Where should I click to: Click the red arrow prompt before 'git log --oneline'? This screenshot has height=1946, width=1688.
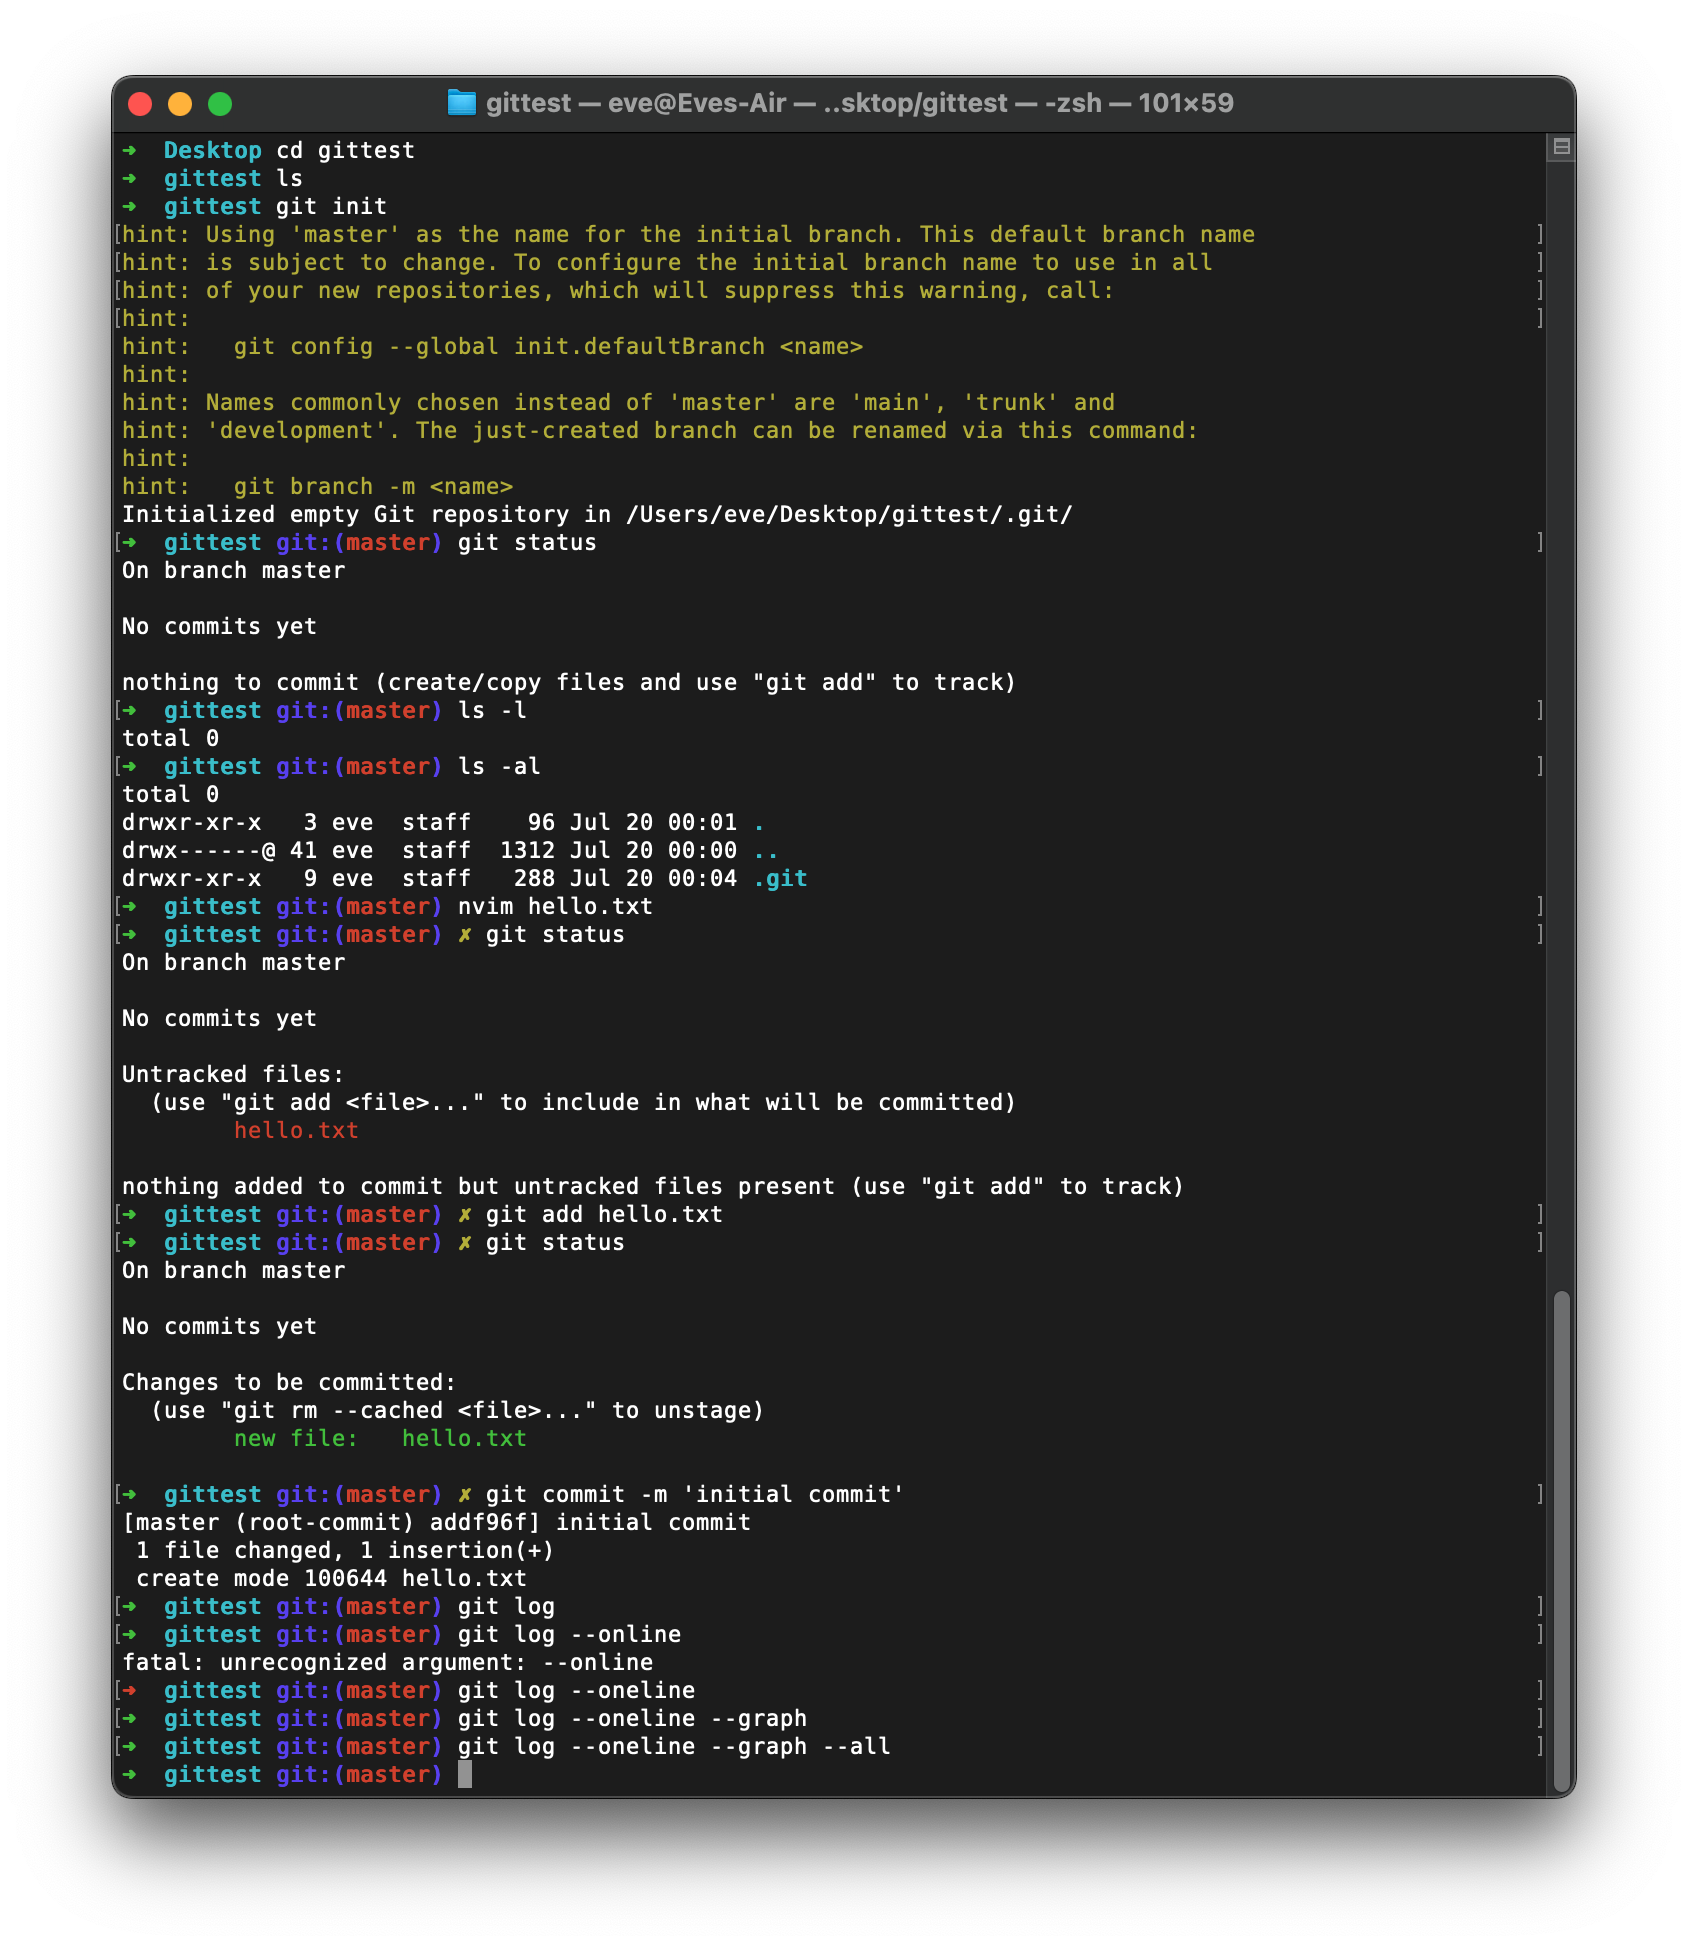(129, 1691)
